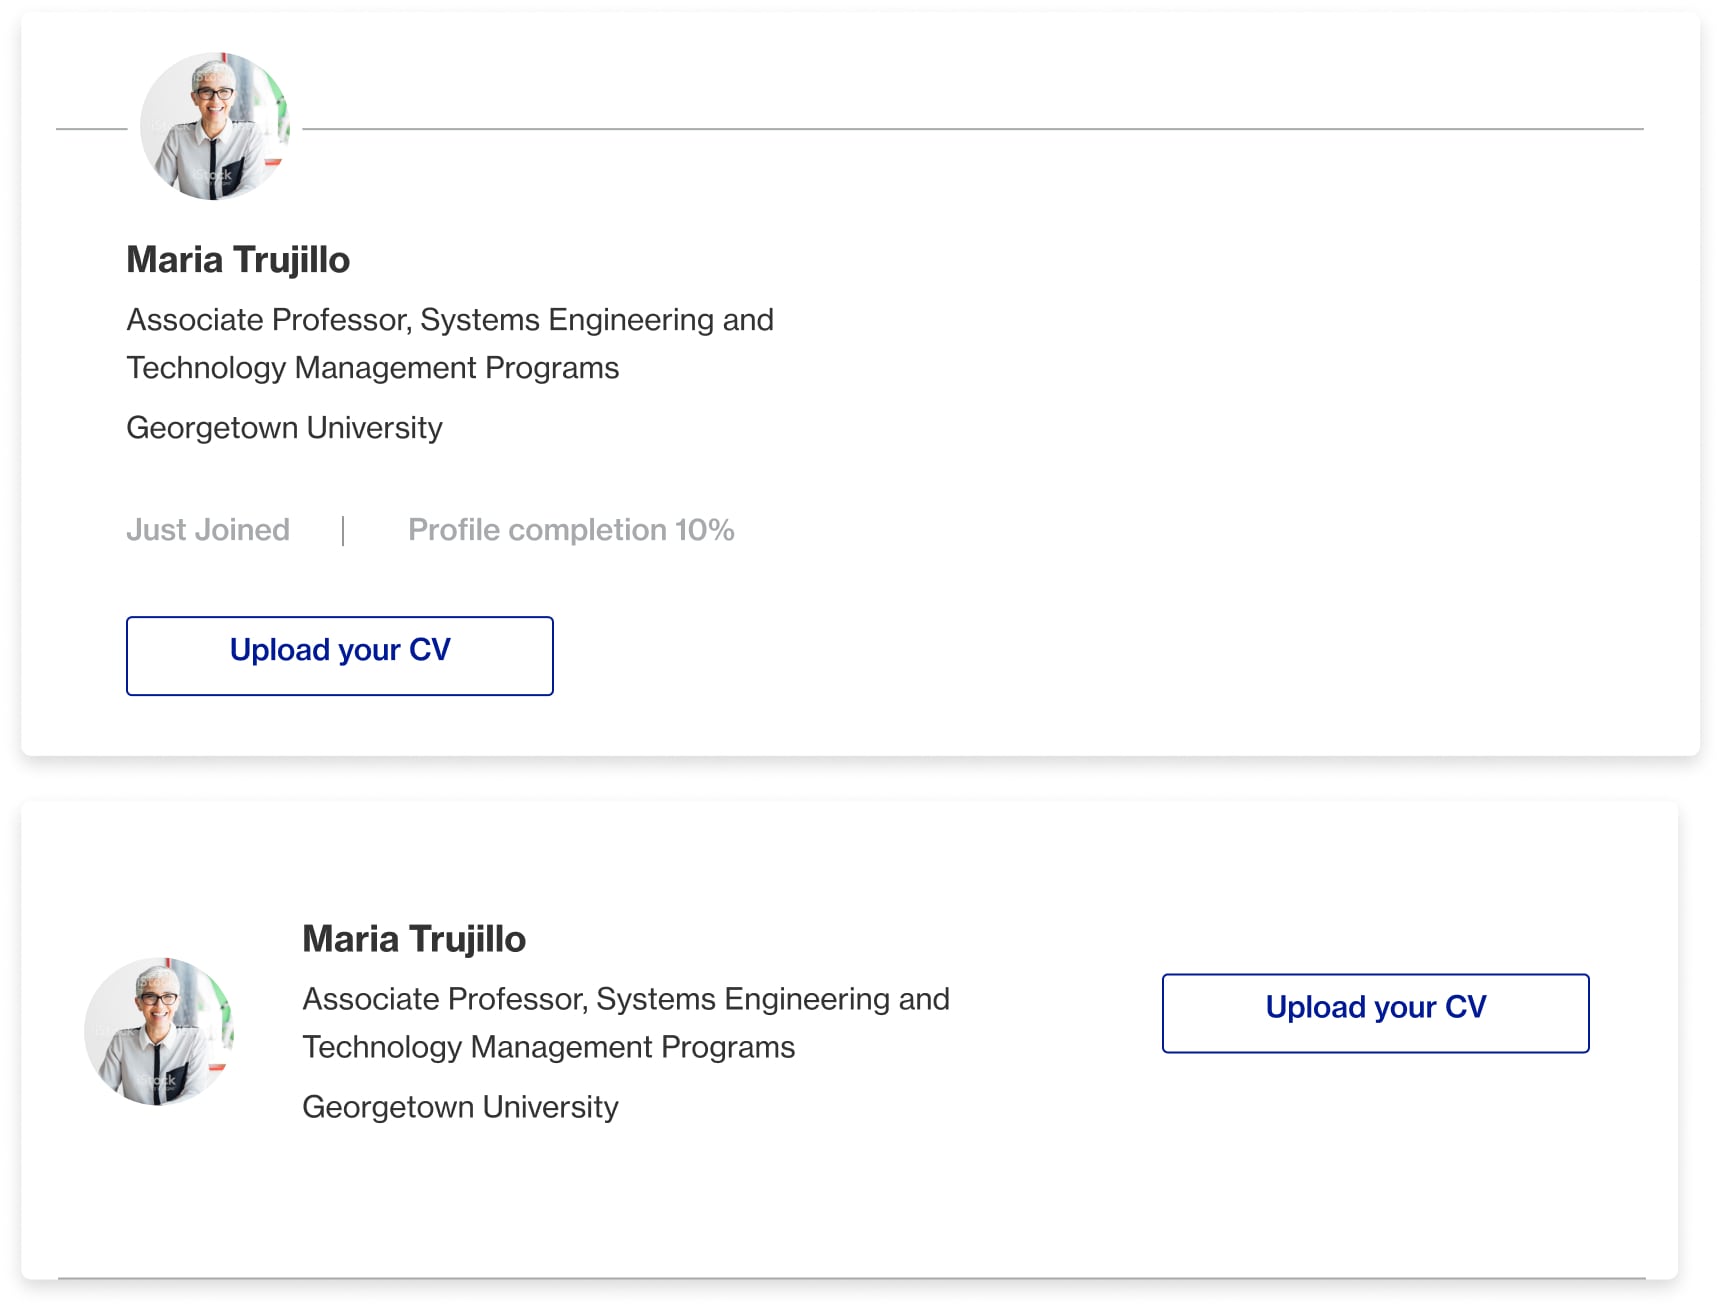Click the Profile completion 10% indicator
1719x1308 pixels.
point(570,530)
